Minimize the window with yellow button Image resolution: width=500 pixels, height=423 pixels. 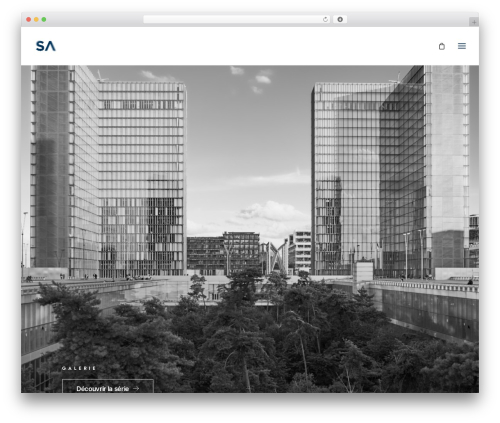(x=36, y=20)
